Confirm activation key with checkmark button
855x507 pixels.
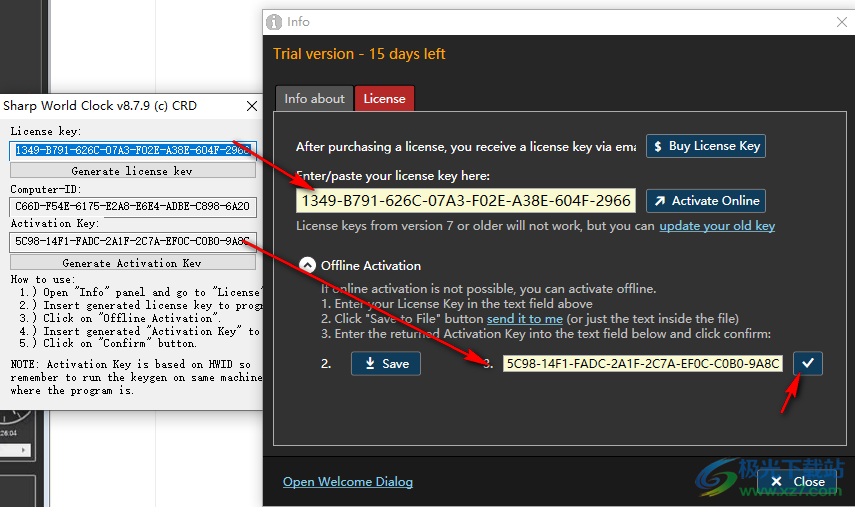pos(808,363)
